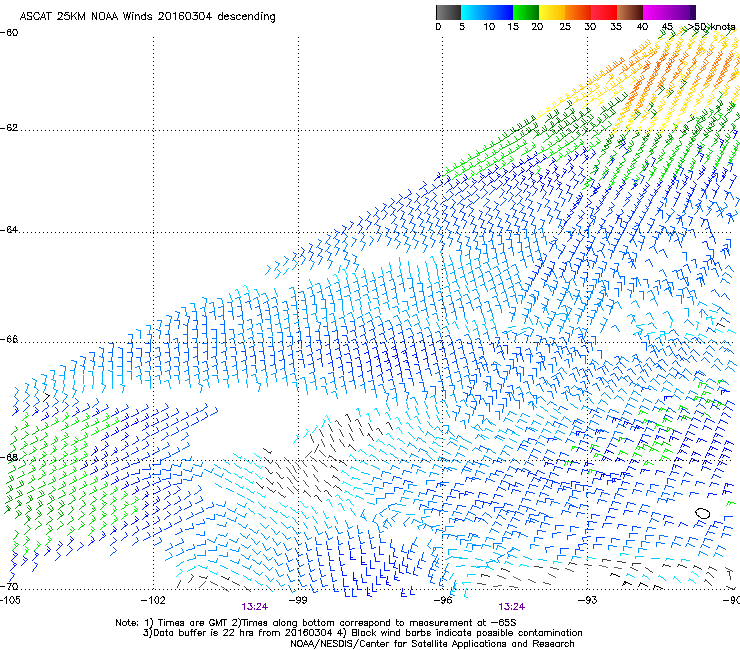Click the 'NOAA/NESDIS/Center for Satellite Applications' credit
This screenshot has width=740, height=650.
432,644
